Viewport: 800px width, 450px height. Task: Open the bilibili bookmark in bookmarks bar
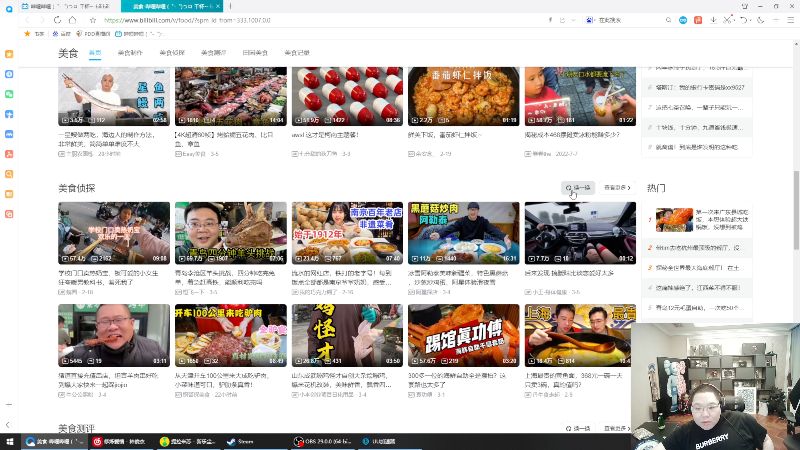[139, 34]
